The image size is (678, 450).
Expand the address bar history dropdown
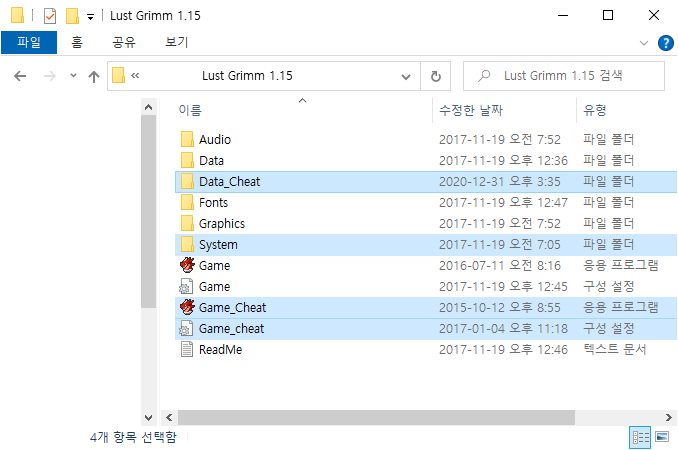[x=406, y=76]
